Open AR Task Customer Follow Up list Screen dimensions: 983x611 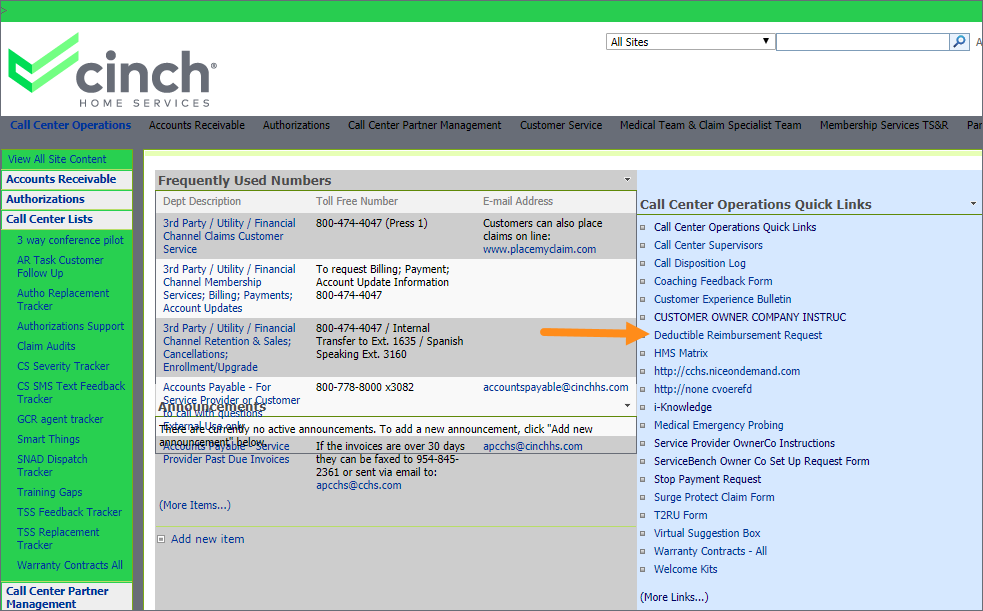[60, 266]
